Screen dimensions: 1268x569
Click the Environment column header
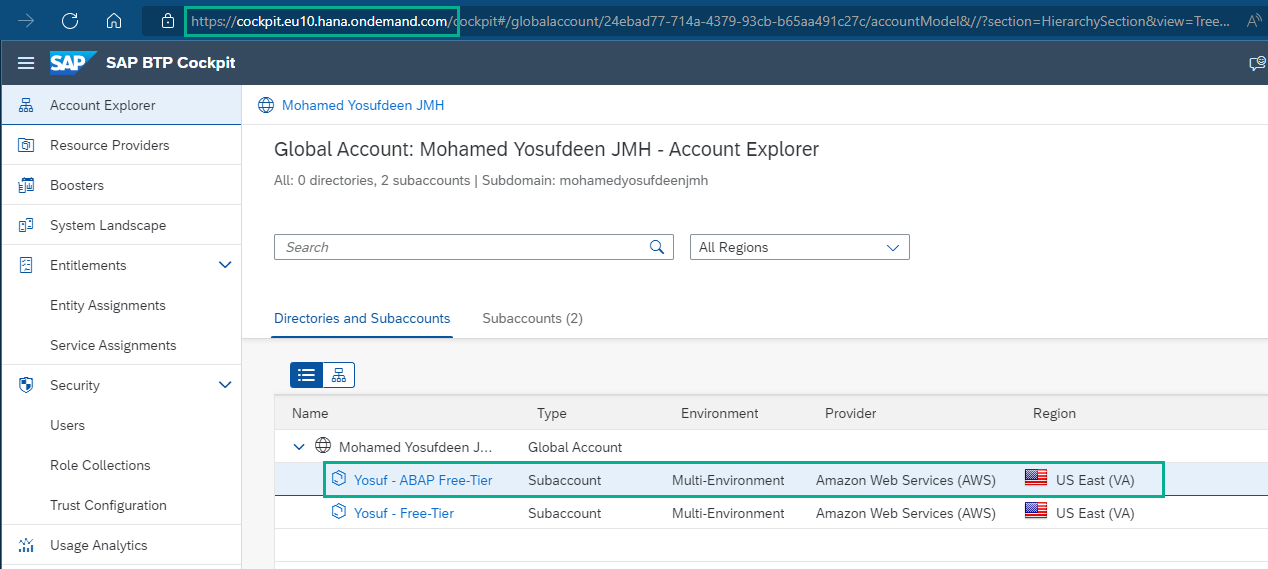pyautogui.click(x=720, y=413)
